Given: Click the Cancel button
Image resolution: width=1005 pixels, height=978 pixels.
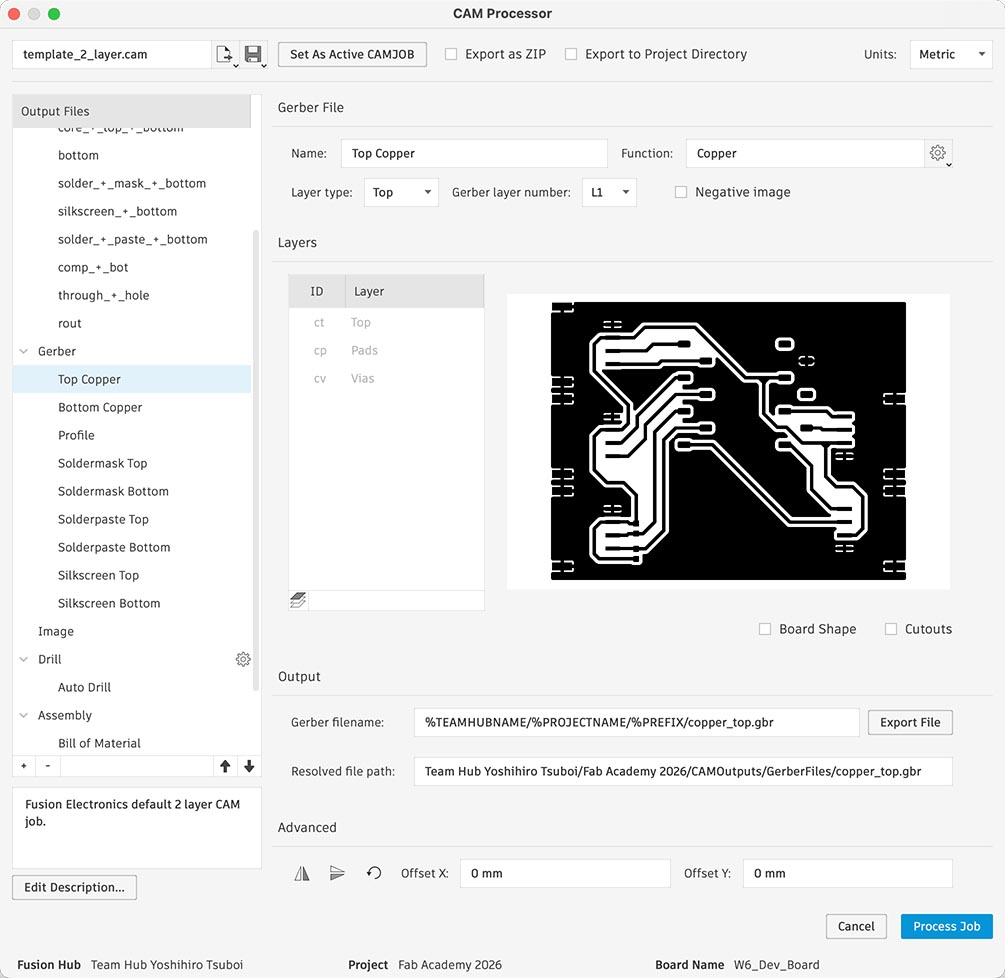Looking at the screenshot, I should (x=856, y=926).
